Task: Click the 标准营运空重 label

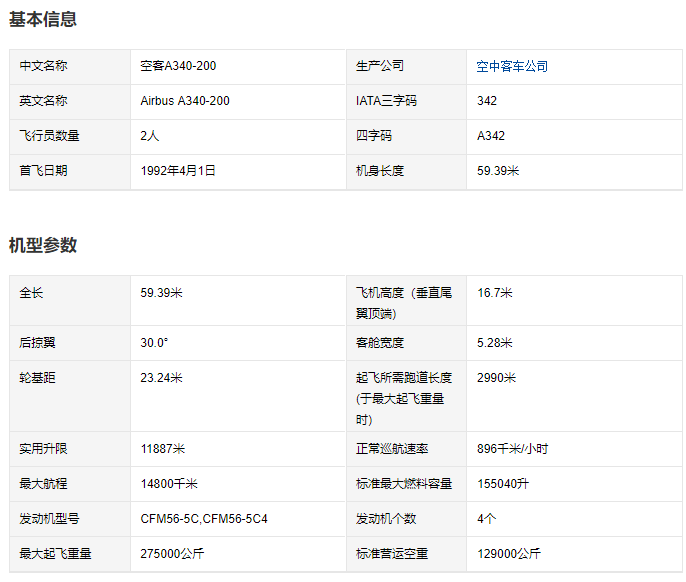Action: pos(392,554)
